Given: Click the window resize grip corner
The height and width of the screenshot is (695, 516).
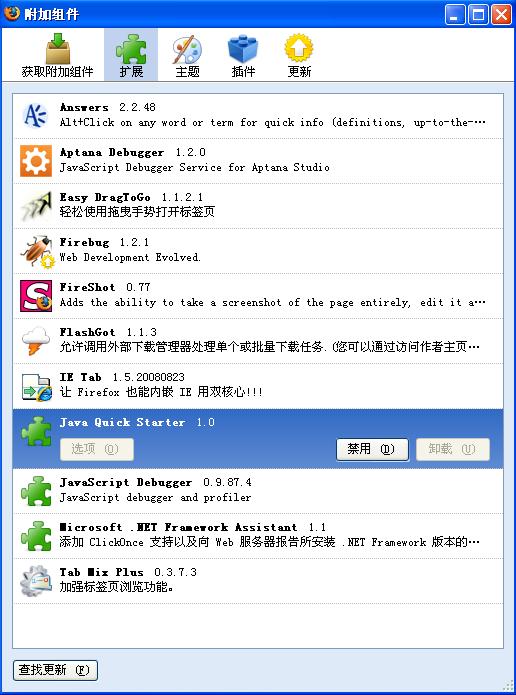Looking at the screenshot, I should (x=508, y=686).
